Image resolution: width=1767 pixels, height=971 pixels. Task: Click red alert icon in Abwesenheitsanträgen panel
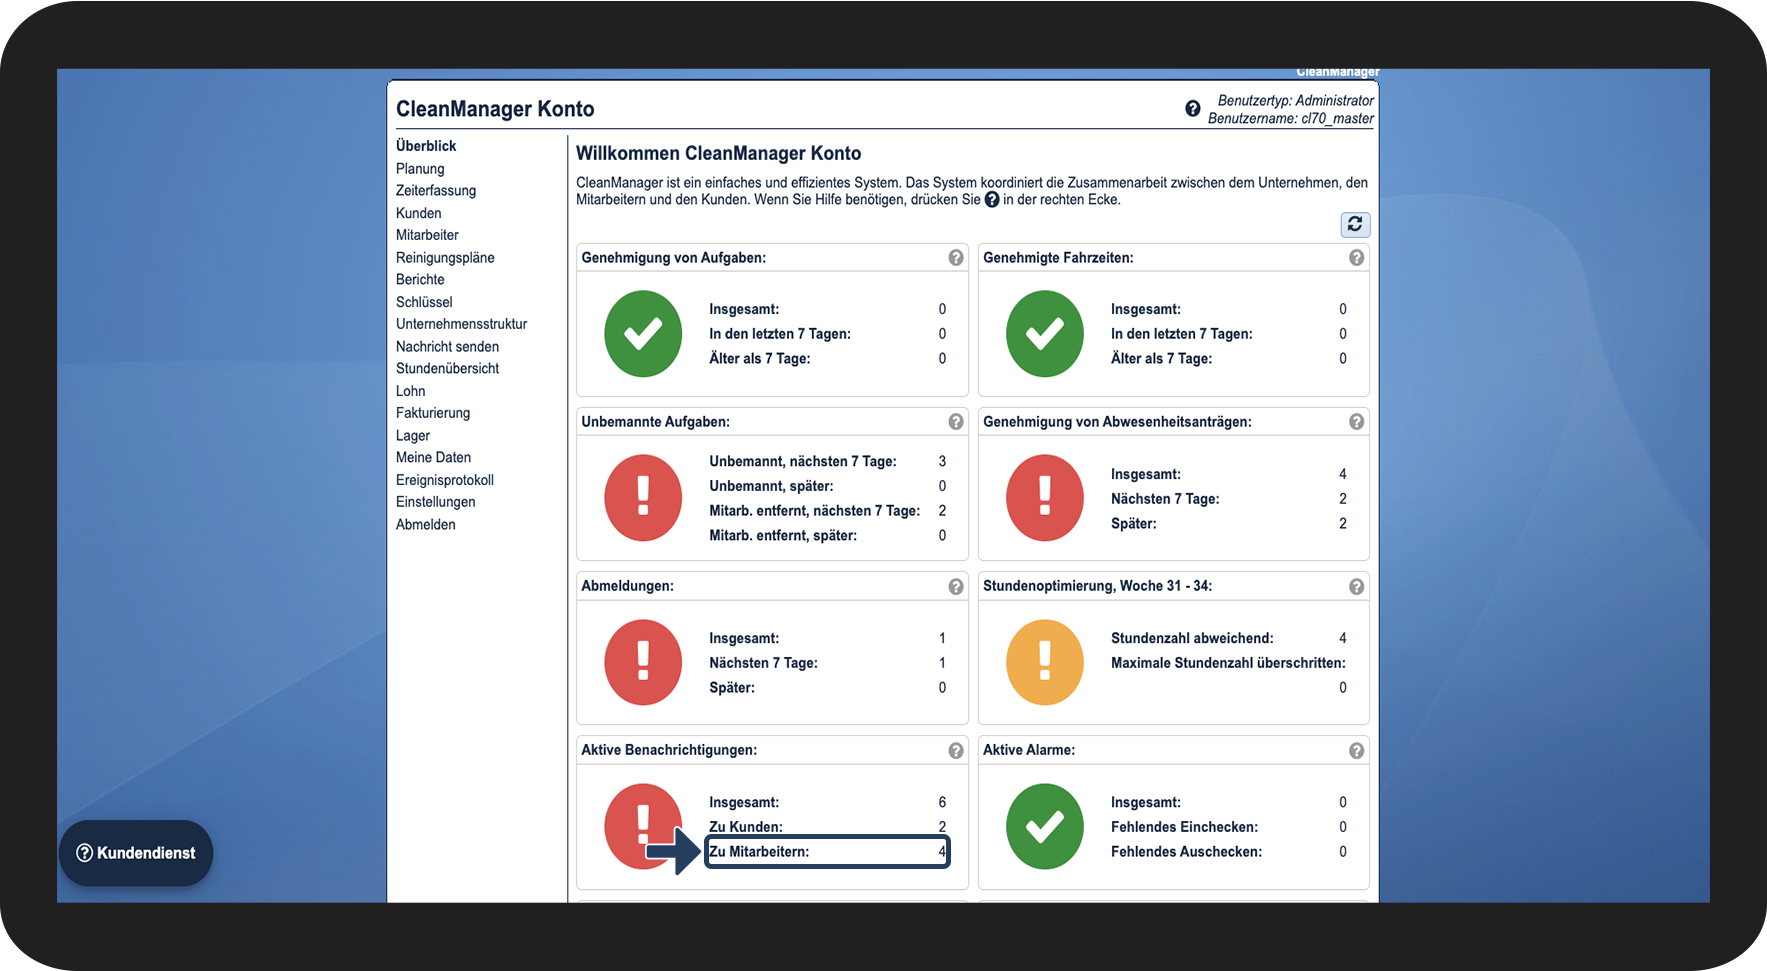click(1045, 498)
